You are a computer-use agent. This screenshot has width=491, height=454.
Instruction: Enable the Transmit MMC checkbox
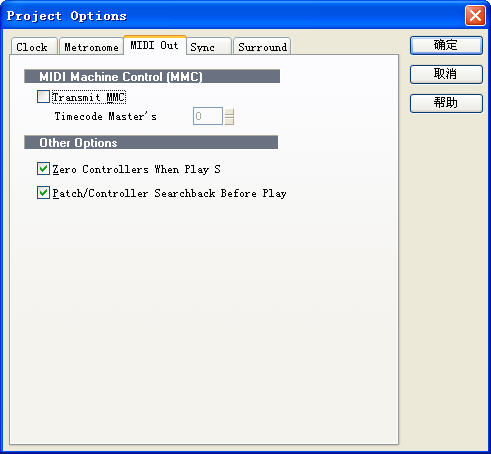click(x=43, y=97)
